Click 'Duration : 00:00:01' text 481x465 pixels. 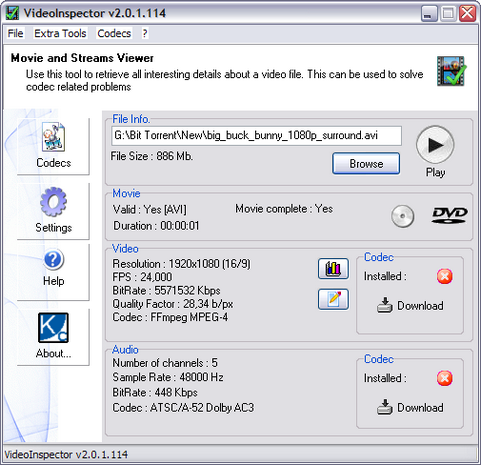pyautogui.click(x=156, y=226)
